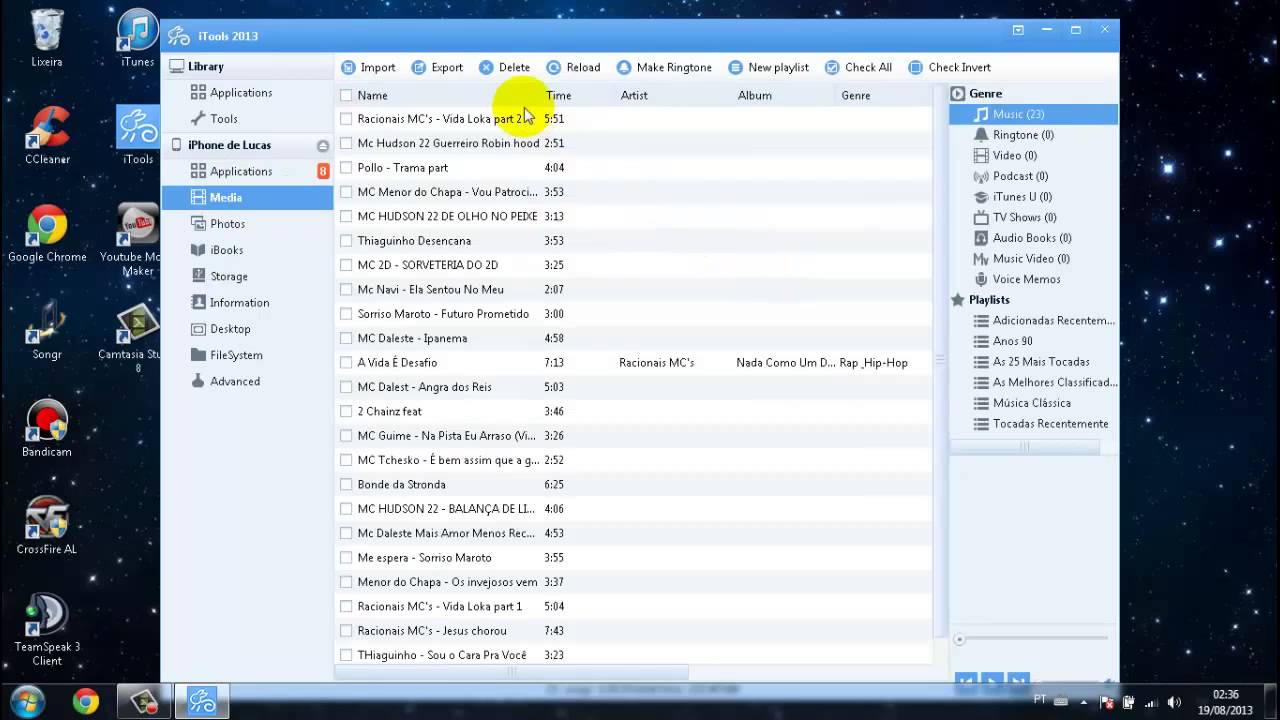Open the iTools title bar dropdown menu
This screenshot has width=1280, height=720.
(x=1018, y=30)
